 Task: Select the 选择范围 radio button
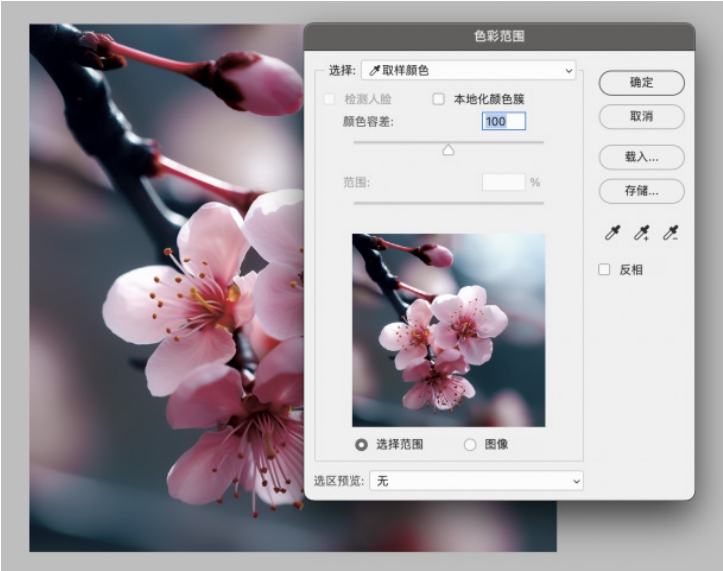click(x=361, y=445)
